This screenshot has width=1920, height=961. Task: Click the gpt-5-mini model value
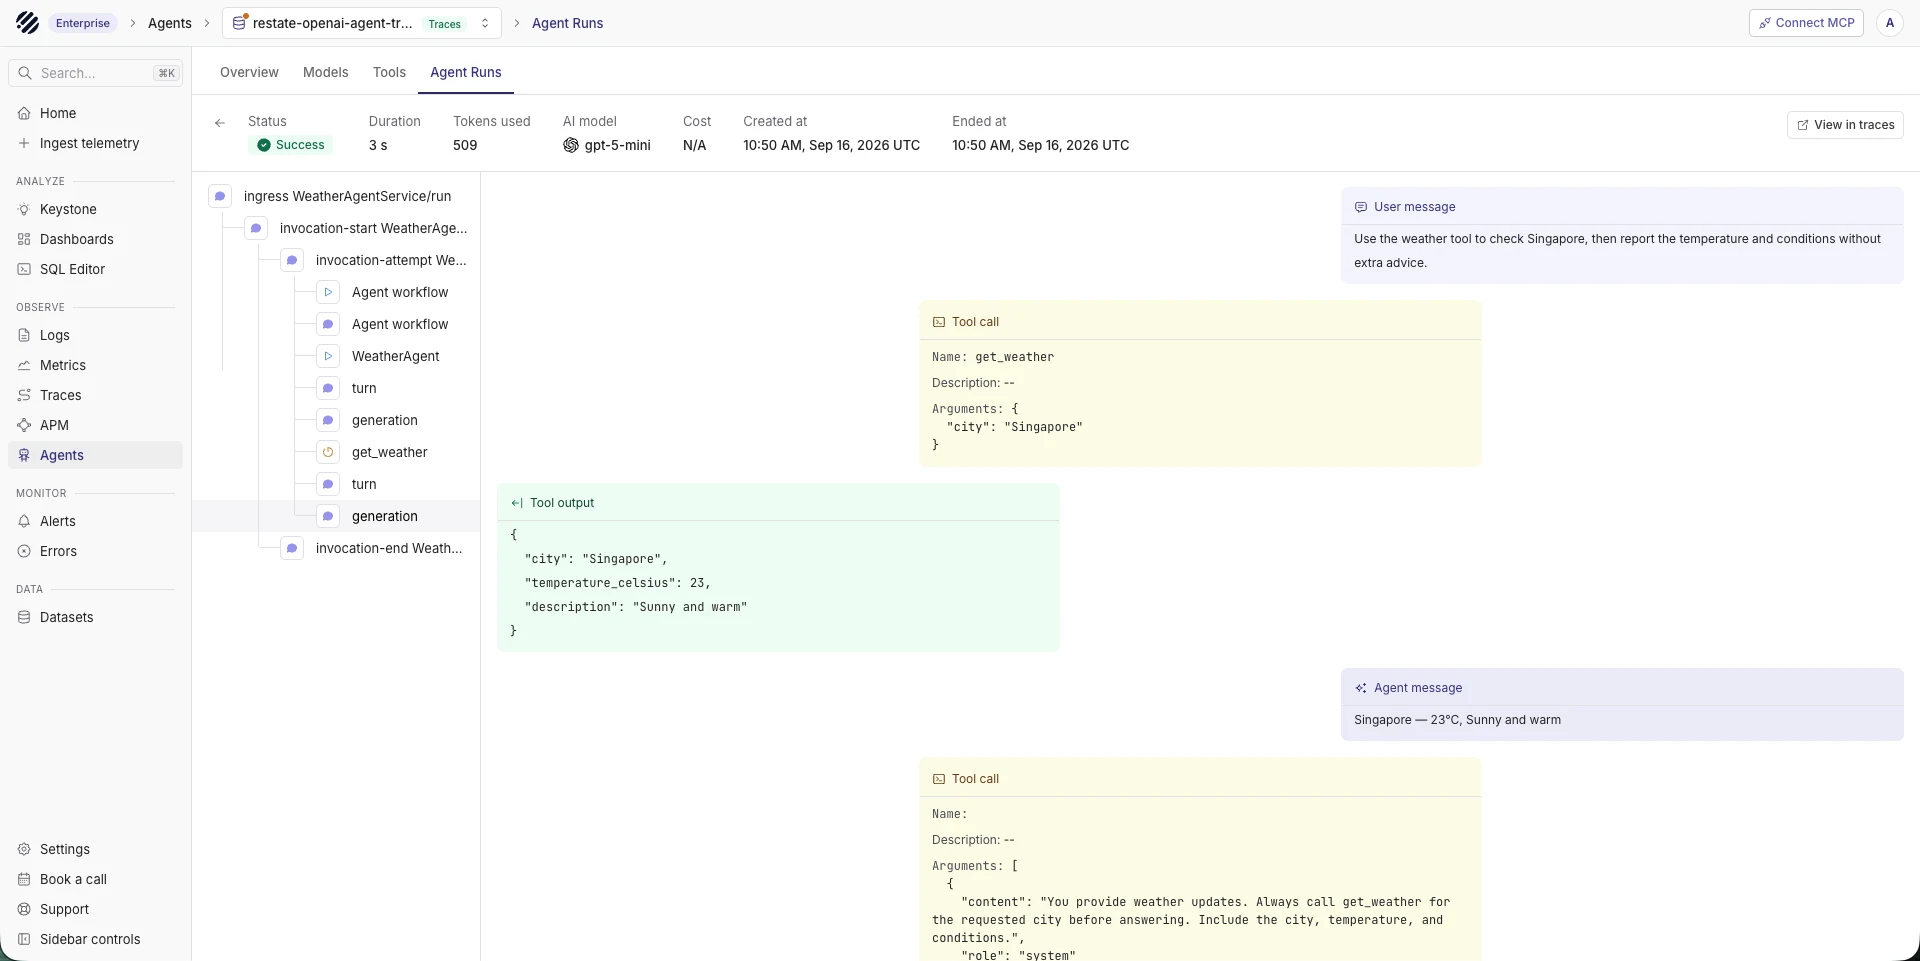coord(607,145)
